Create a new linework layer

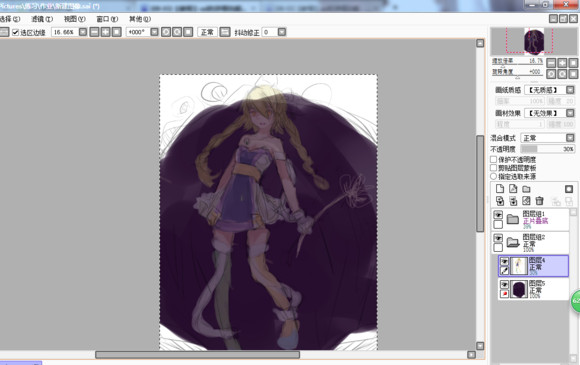[x=513, y=189]
